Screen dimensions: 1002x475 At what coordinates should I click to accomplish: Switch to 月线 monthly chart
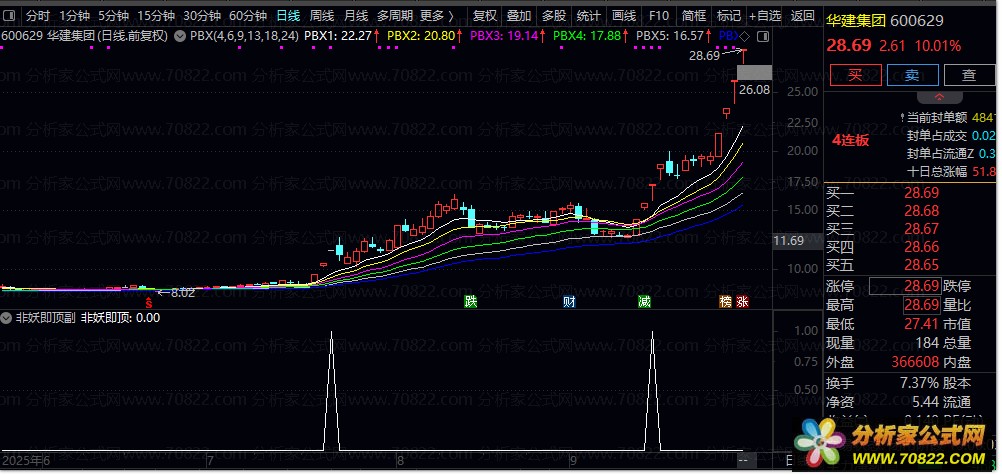356,16
